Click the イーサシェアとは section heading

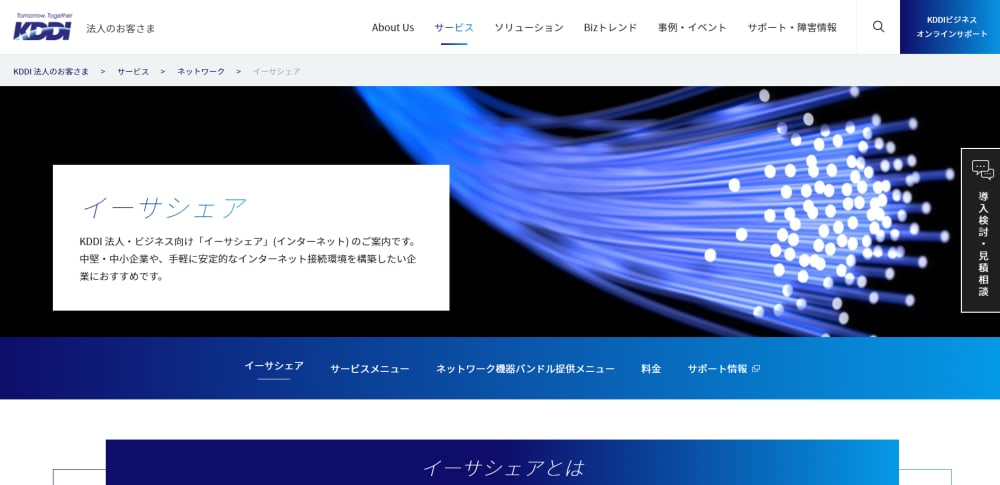(x=503, y=468)
